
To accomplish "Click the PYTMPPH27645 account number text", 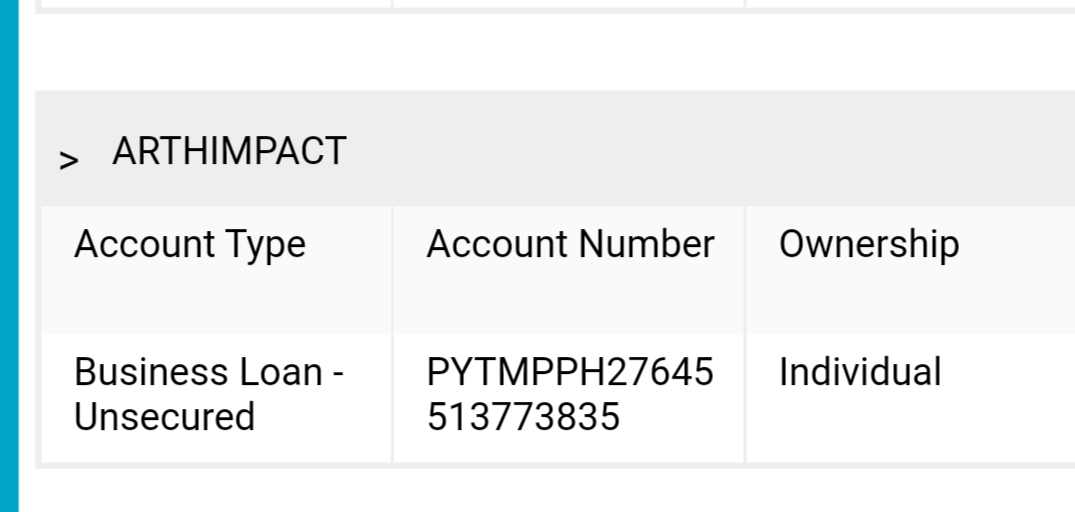I will tap(570, 373).
